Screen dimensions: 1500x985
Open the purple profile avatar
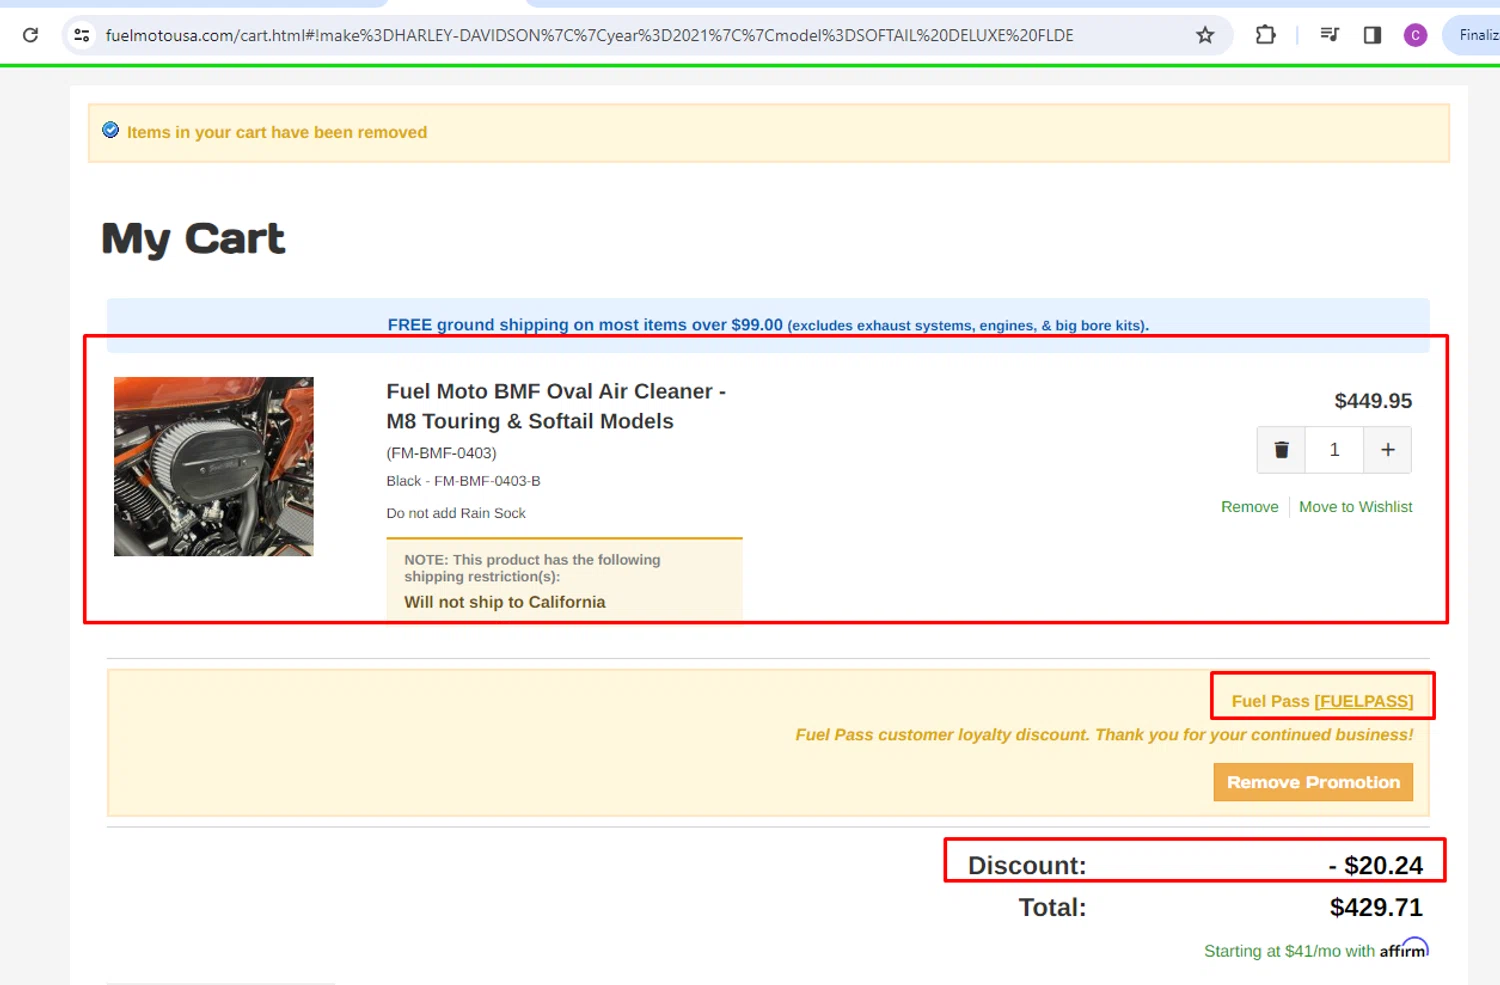[x=1415, y=35]
